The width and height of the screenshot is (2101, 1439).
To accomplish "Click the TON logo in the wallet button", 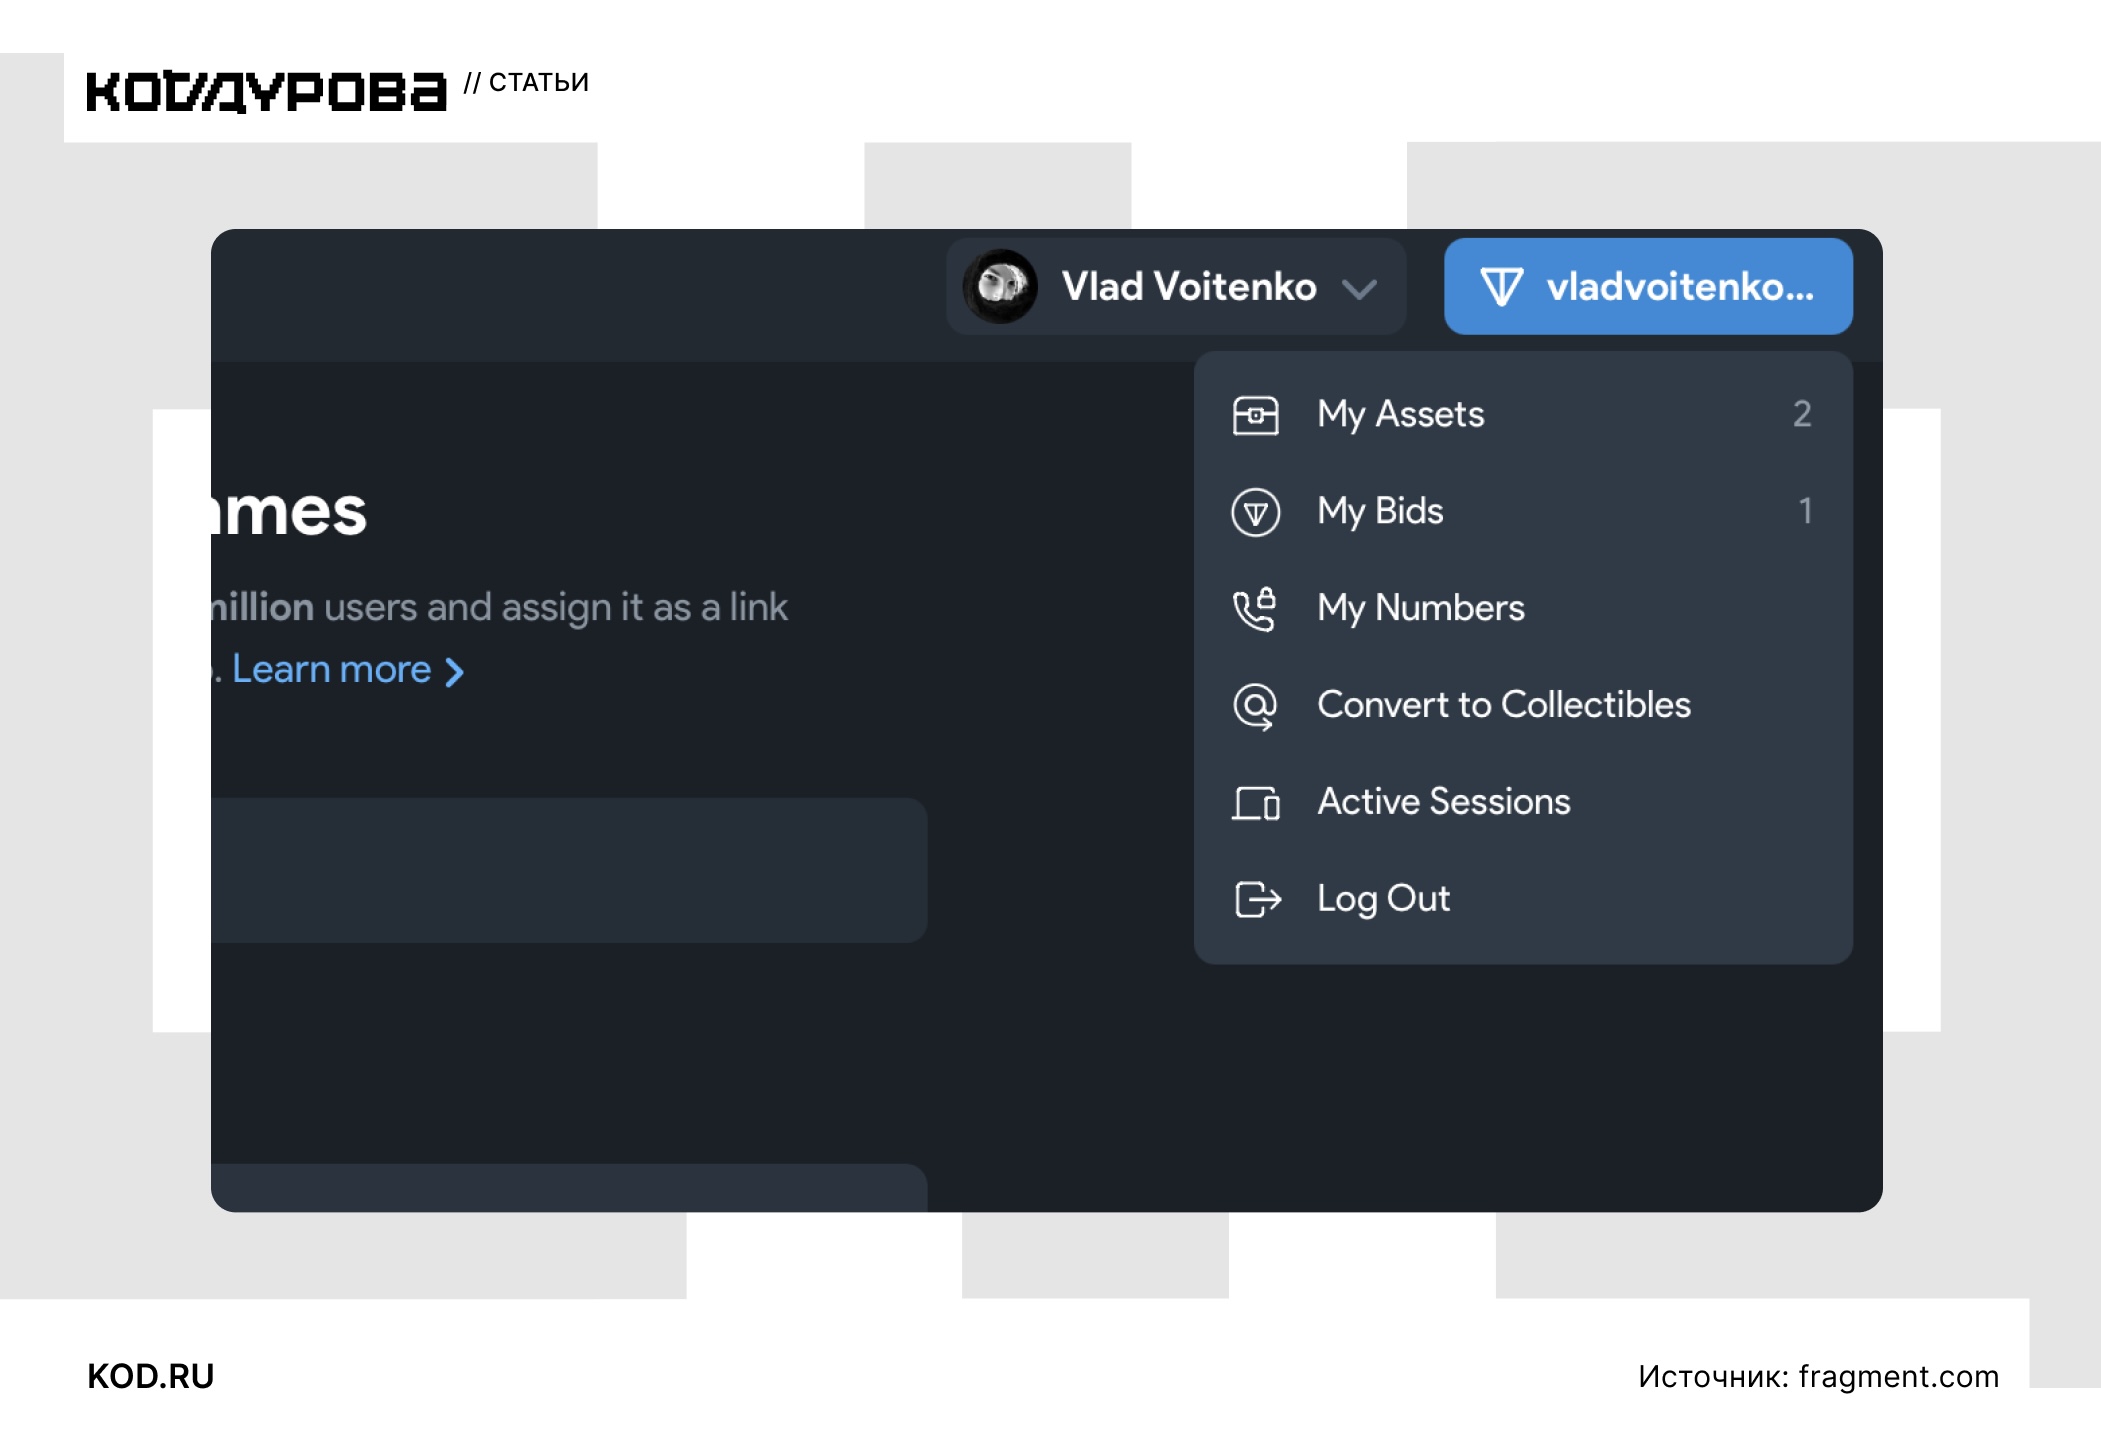I will (x=1501, y=287).
